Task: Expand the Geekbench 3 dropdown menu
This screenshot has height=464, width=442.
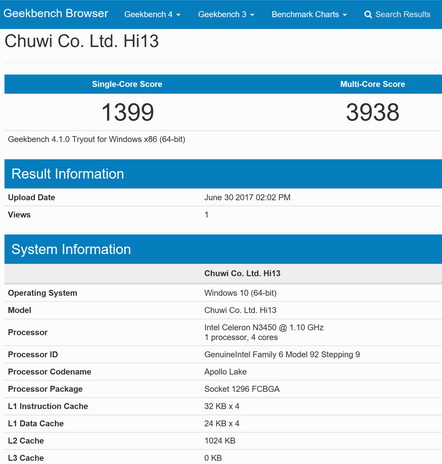Action: tap(226, 14)
